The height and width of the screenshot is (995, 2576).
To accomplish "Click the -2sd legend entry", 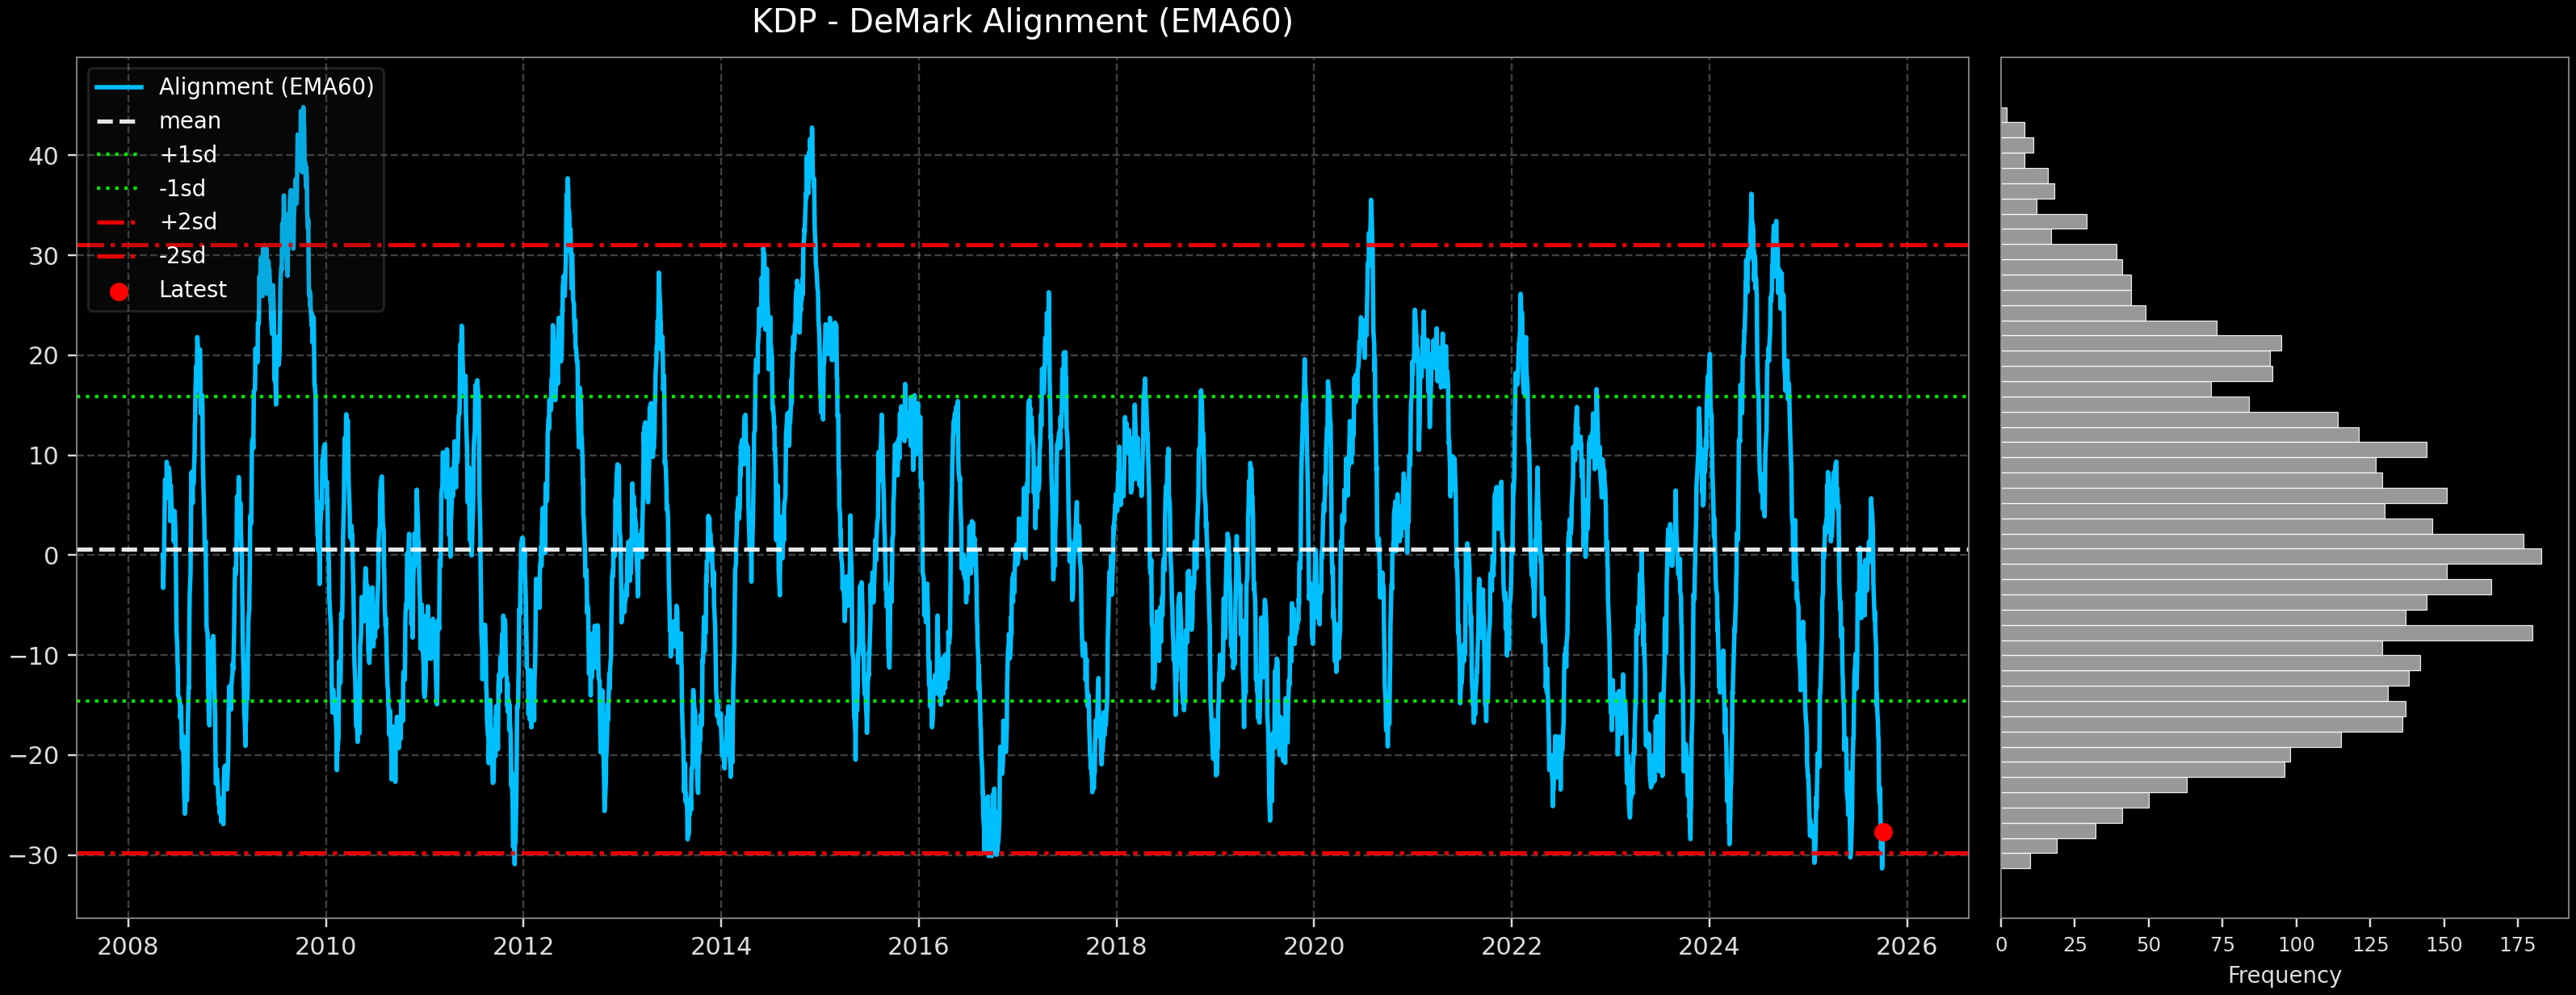I will coord(182,256).
